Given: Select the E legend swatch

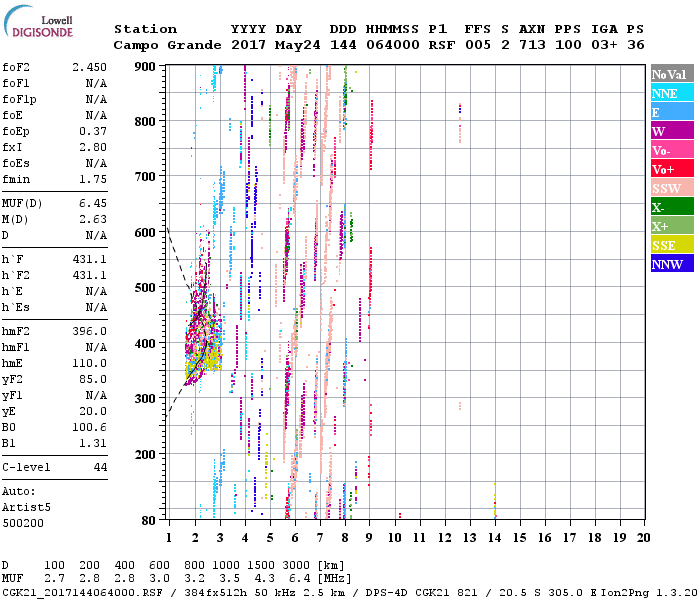Looking at the screenshot, I should pyautogui.click(x=672, y=112).
